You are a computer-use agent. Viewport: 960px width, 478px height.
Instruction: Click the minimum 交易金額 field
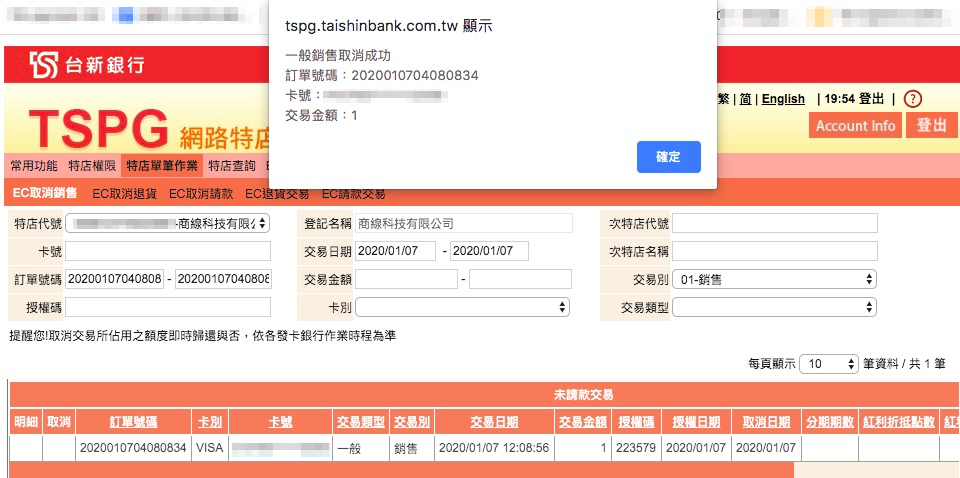click(406, 279)
